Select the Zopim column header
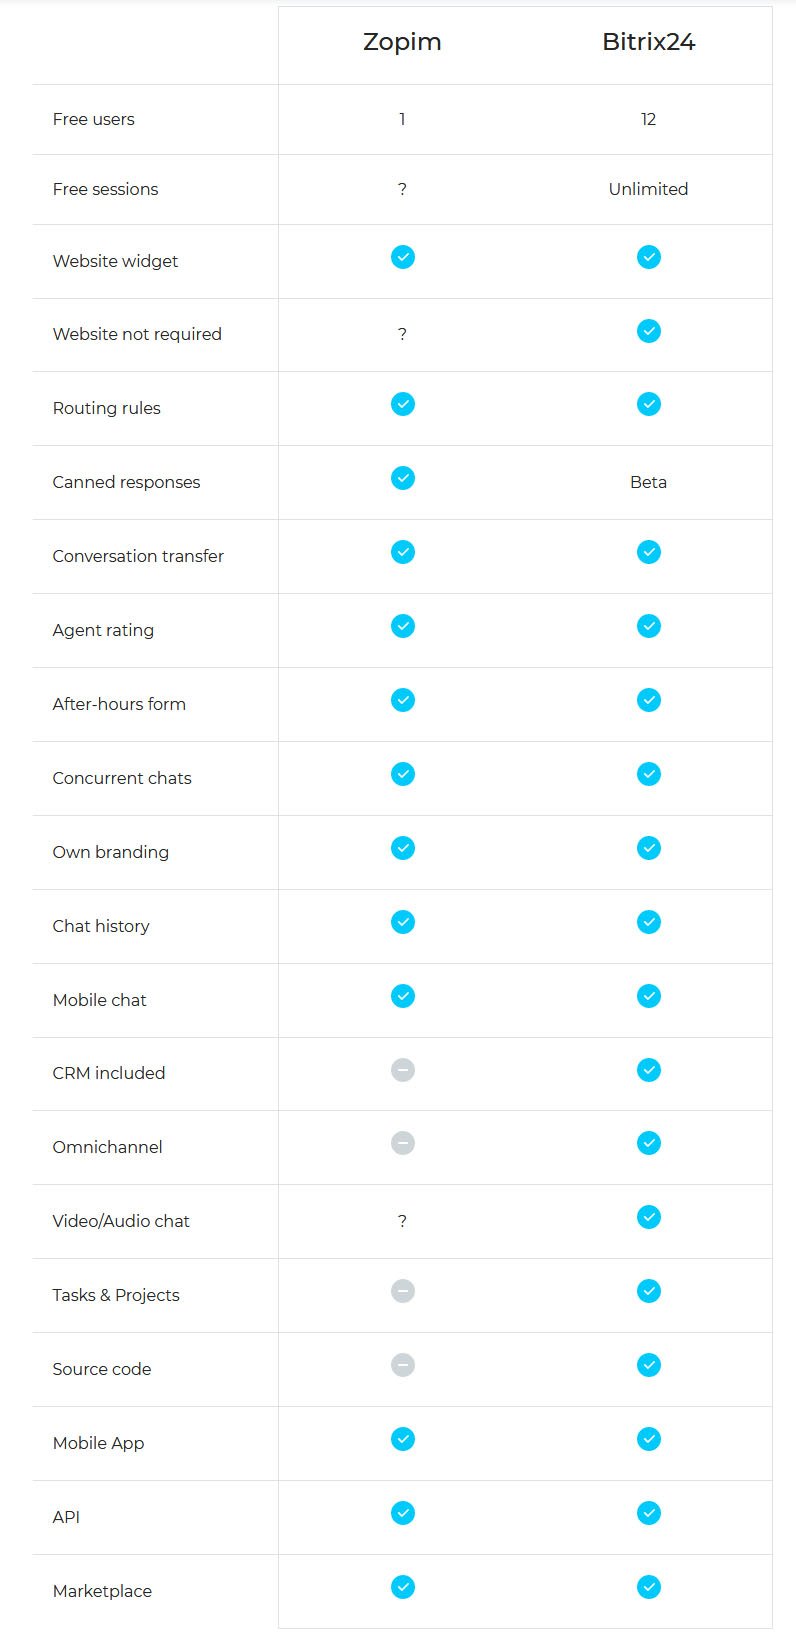 coord(402,42)
